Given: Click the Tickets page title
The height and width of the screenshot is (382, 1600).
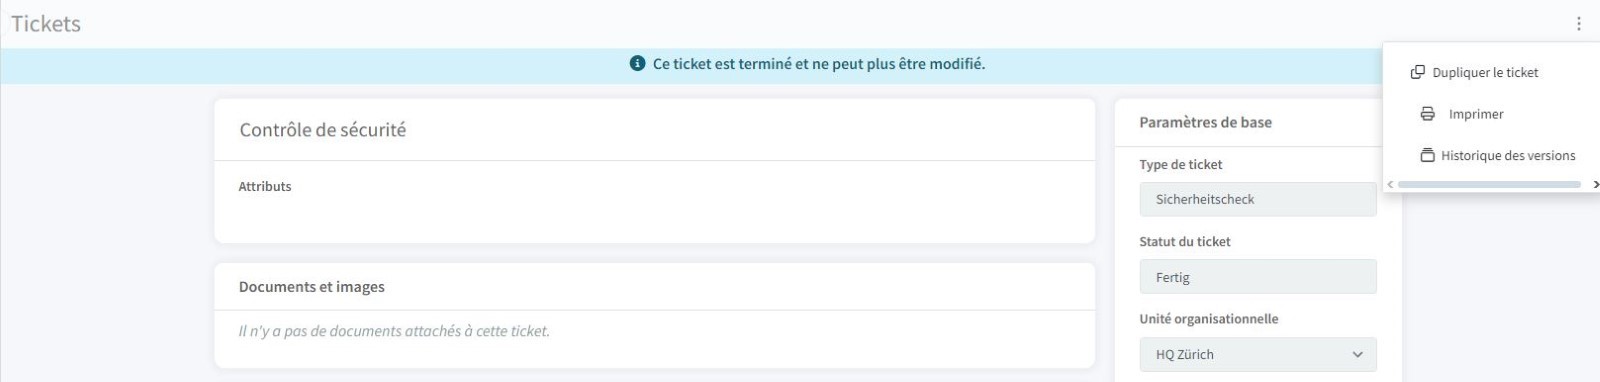Looking at the screenshot, I should coord(46,24).
